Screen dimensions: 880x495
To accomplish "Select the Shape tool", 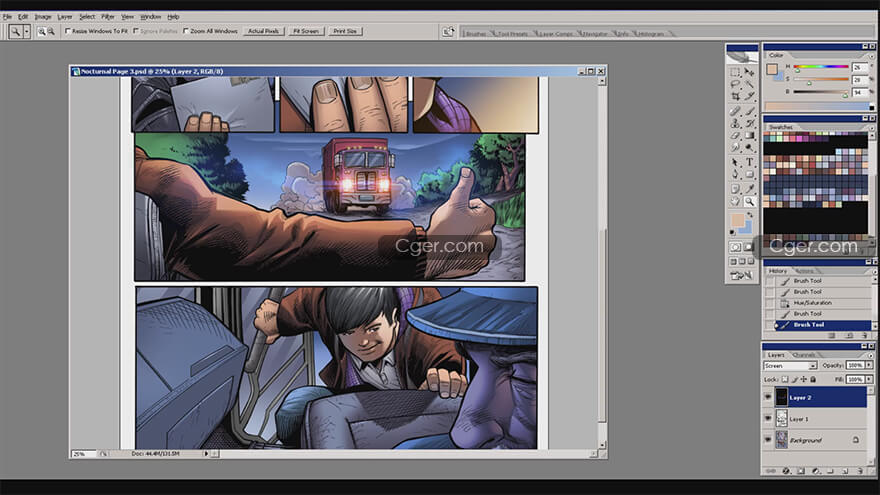I will click(749, 175).
